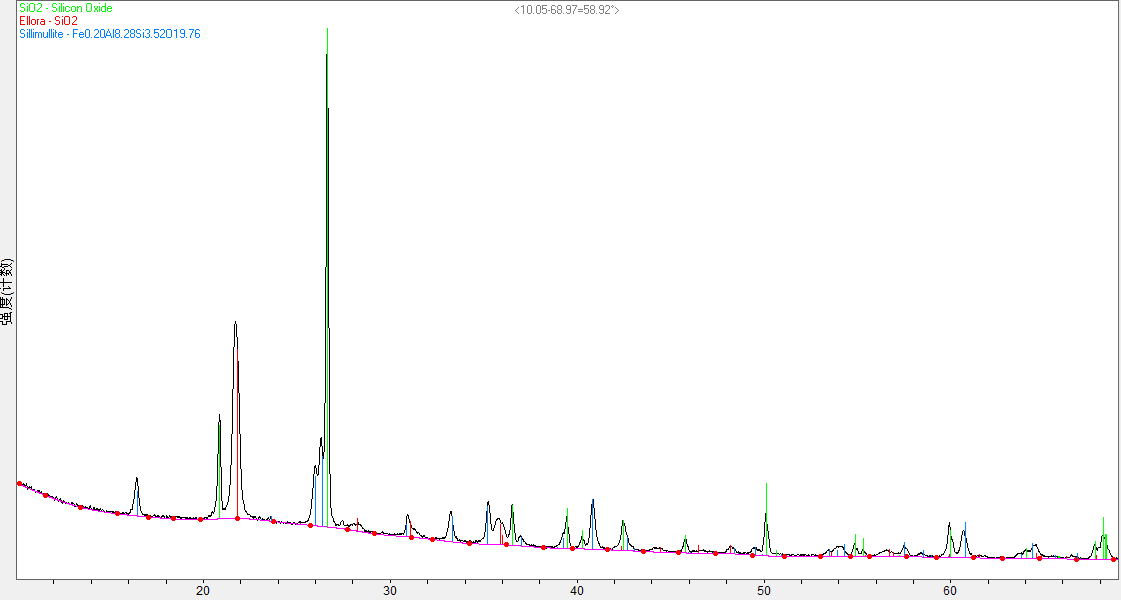1121x600 pixels.
Task: Click the vertical intensity axis label
Action: tap(7, 291)
